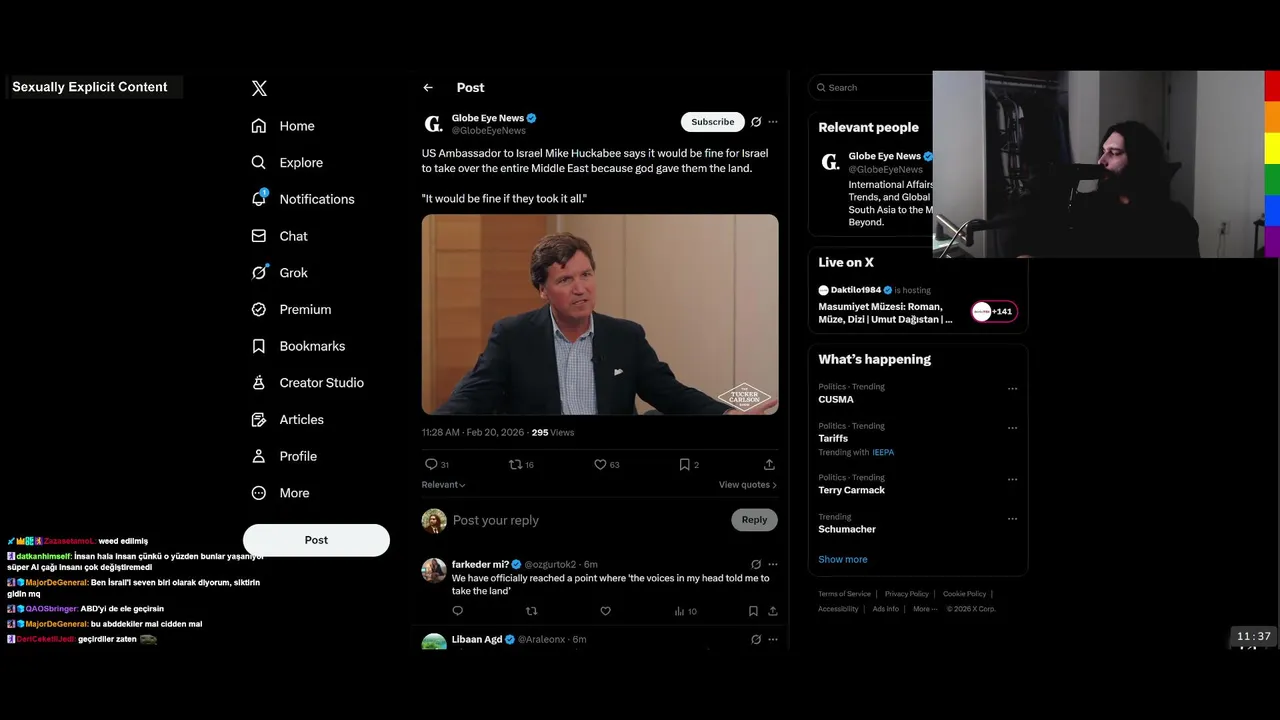The height and width of the screenshot is (720, 1280).
Task: Expand the footer More menu
Action: pos(924,609)
